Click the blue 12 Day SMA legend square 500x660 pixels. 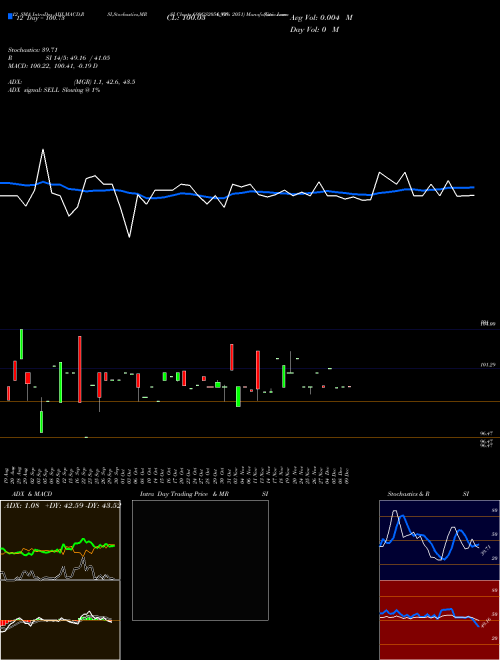(11, 16)
